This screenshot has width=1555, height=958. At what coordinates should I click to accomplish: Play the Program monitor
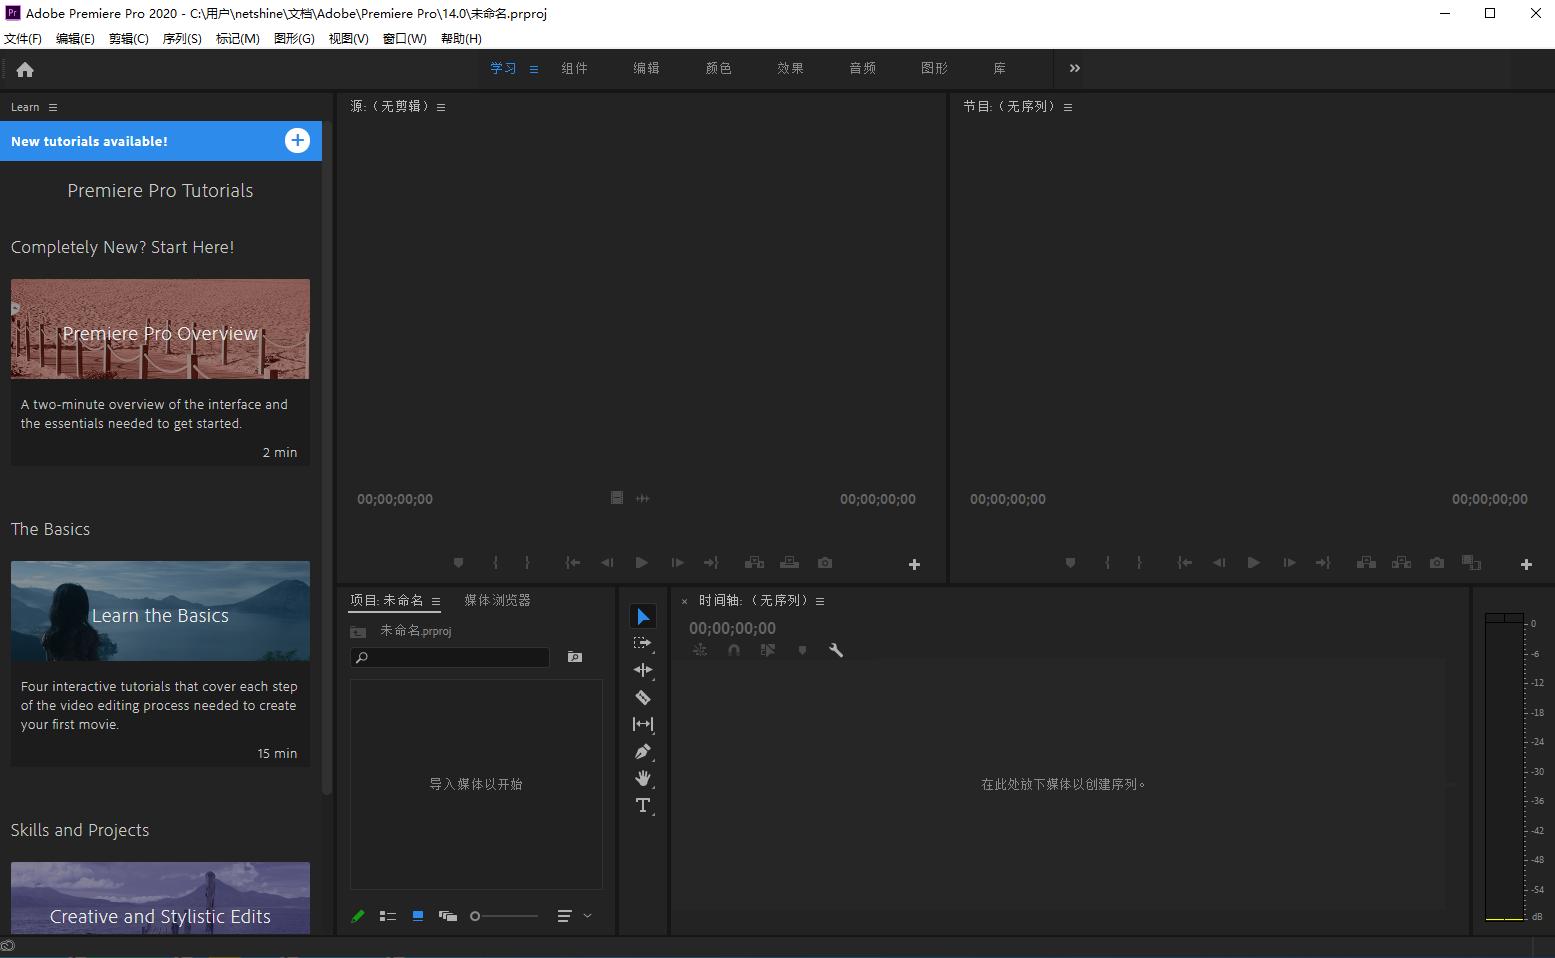(1254, 563)
